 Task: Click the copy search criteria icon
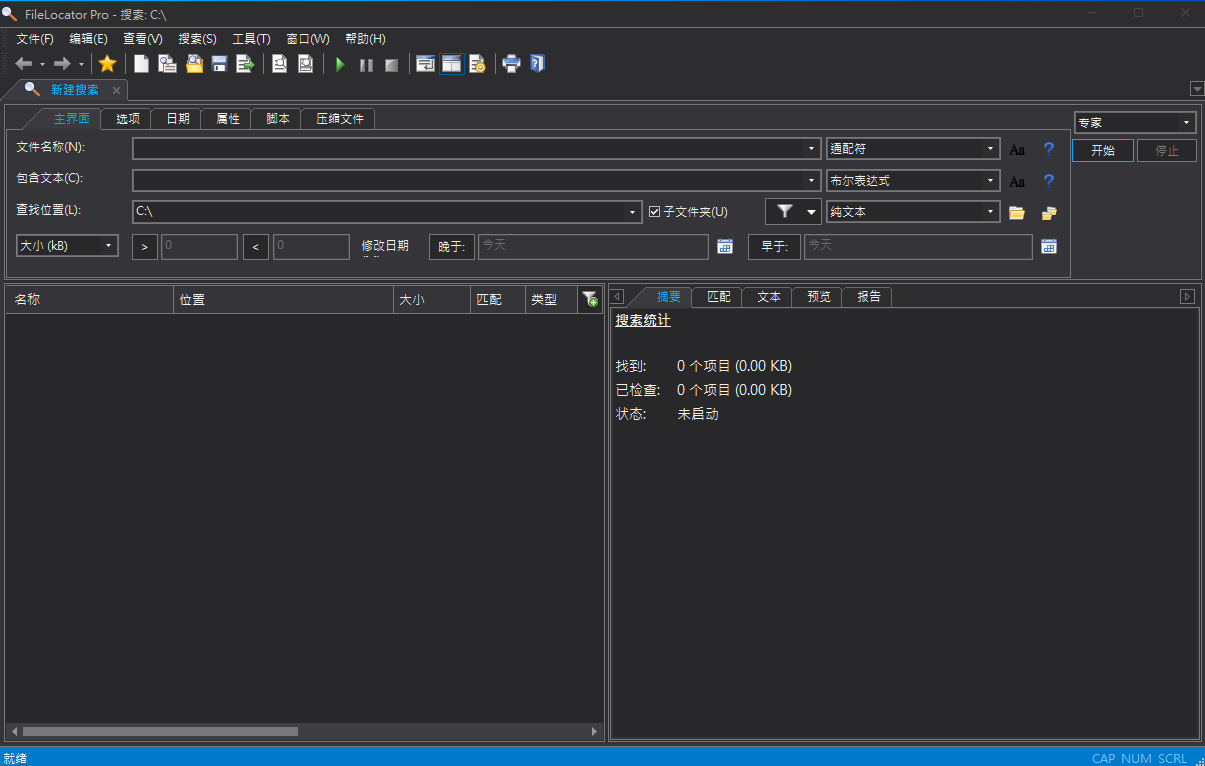tap(168, 64)
